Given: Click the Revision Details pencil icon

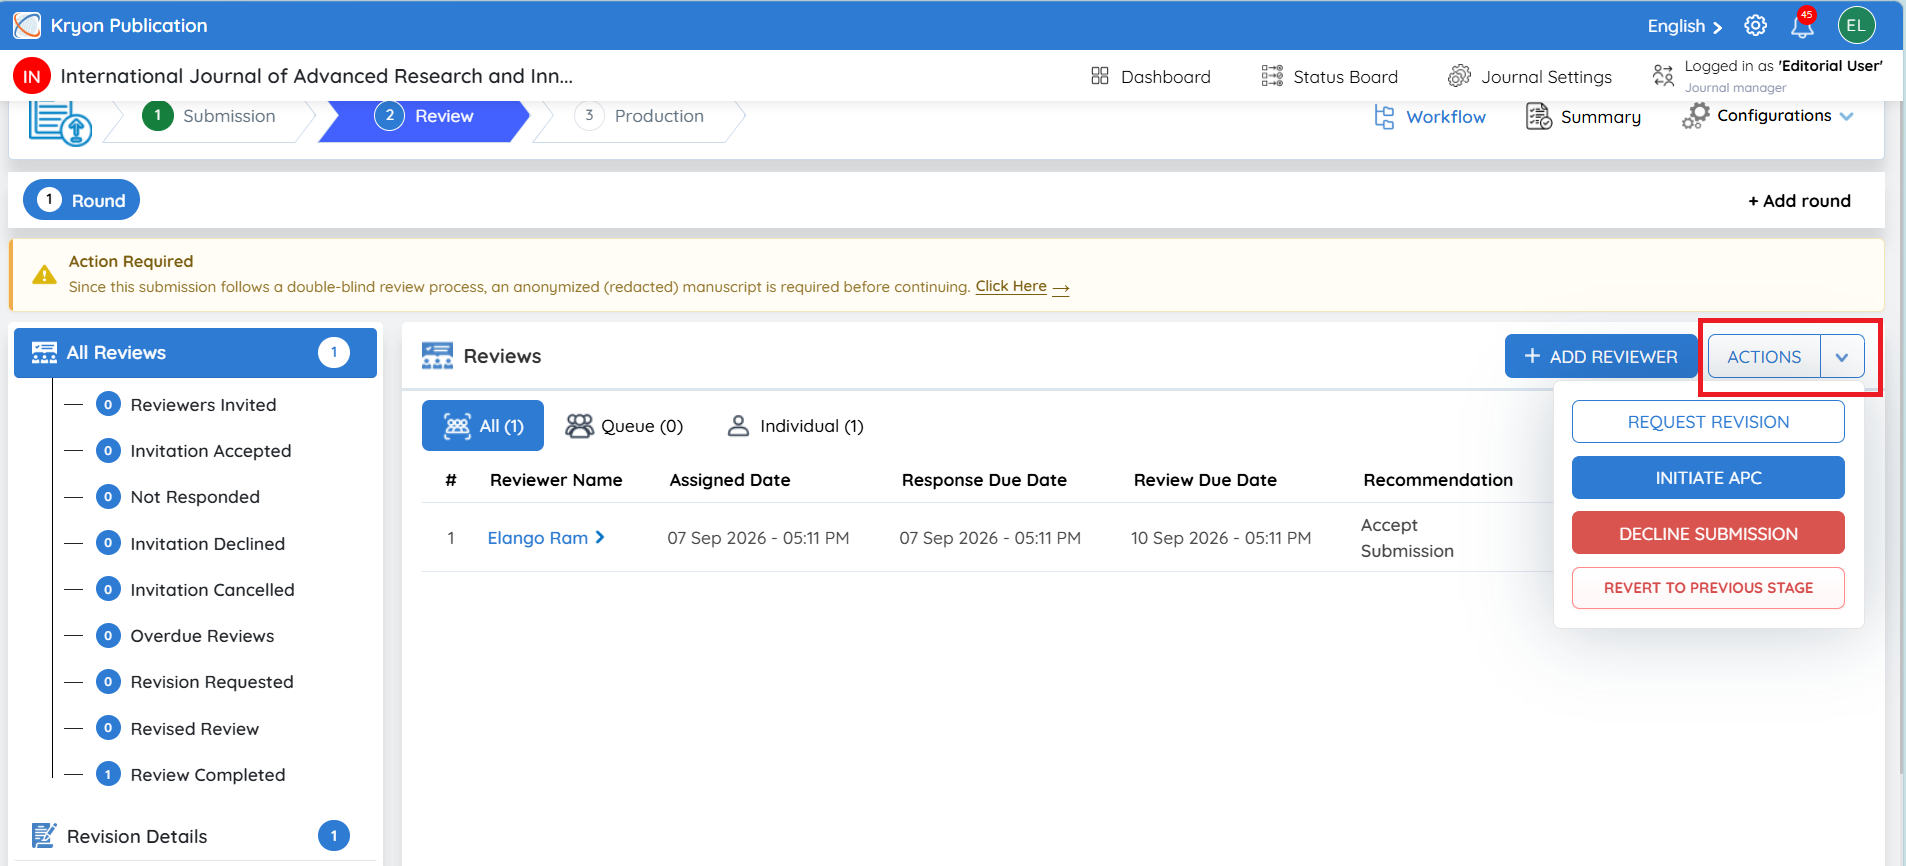Looking at the screenshot, I should point(44,835).
